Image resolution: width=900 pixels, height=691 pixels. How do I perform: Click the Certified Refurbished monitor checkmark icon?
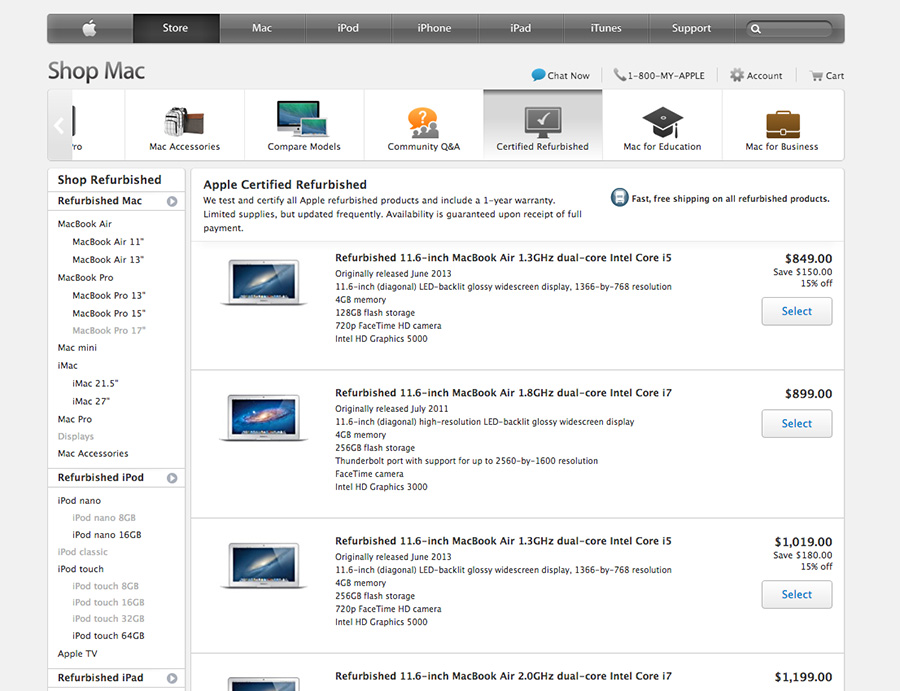(542, 122)
